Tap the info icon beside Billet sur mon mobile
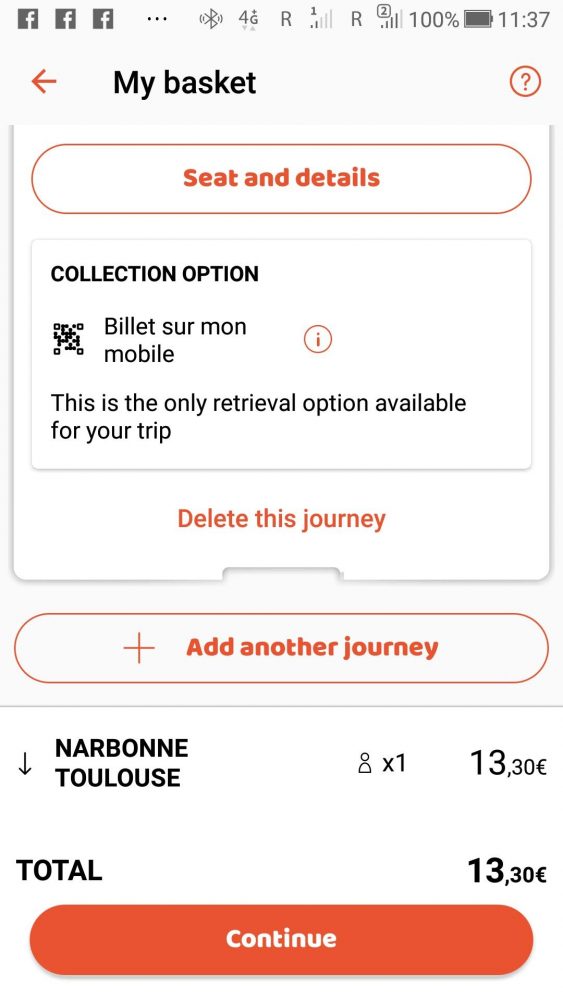The height and width of the screenshot is (1000, 563). coord(318,339)
